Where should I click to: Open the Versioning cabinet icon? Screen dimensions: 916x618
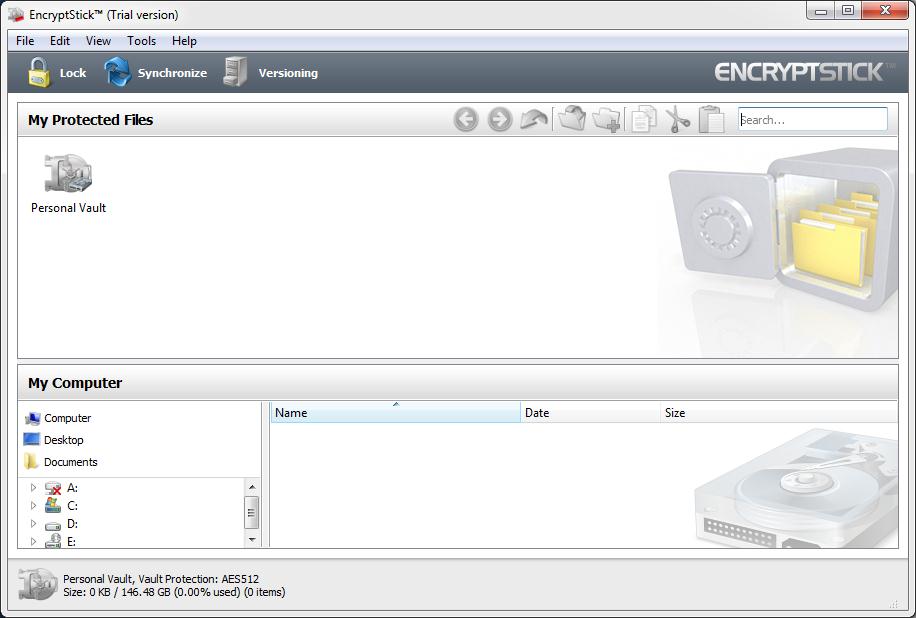click(x=235, y=72)
